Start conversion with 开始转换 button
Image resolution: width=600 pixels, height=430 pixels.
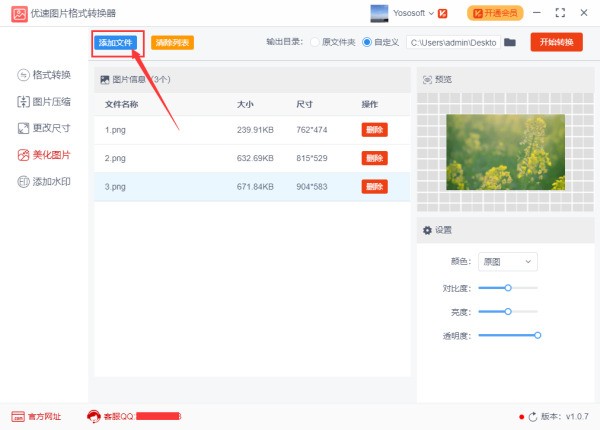[556, 42]
